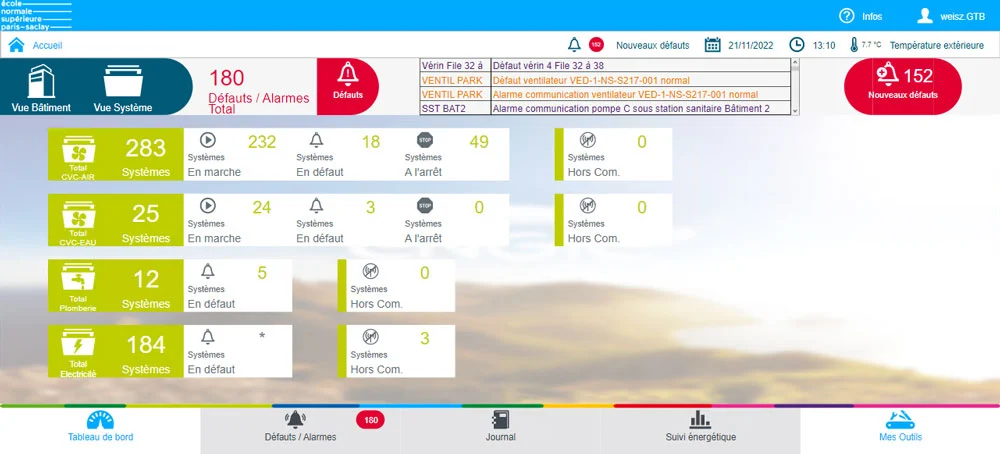Open the Journal tab
The height and width of the screenshot is (454, 1000).
tap(500, 429)
